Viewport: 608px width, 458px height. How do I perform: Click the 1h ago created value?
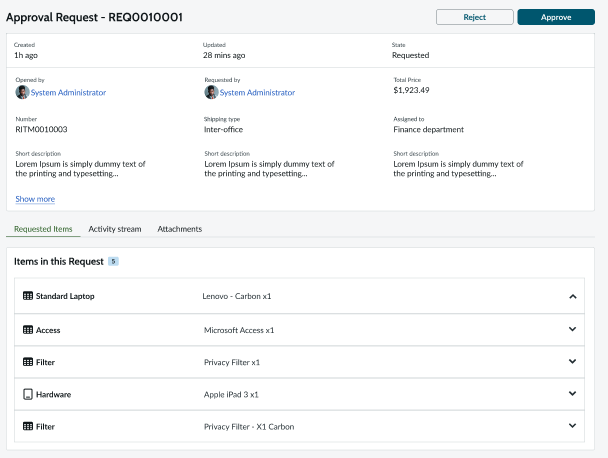click(x=26, y=55)
